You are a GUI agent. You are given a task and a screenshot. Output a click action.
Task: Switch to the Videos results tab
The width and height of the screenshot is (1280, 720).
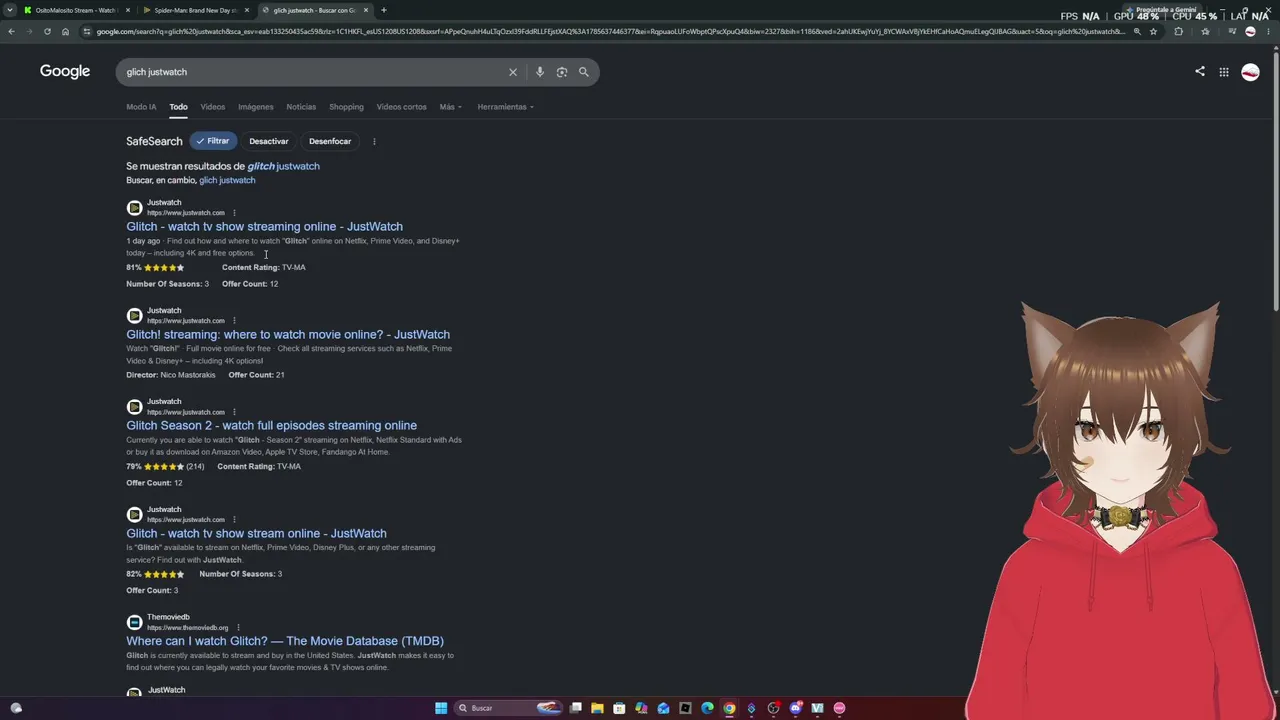(212, 107)
